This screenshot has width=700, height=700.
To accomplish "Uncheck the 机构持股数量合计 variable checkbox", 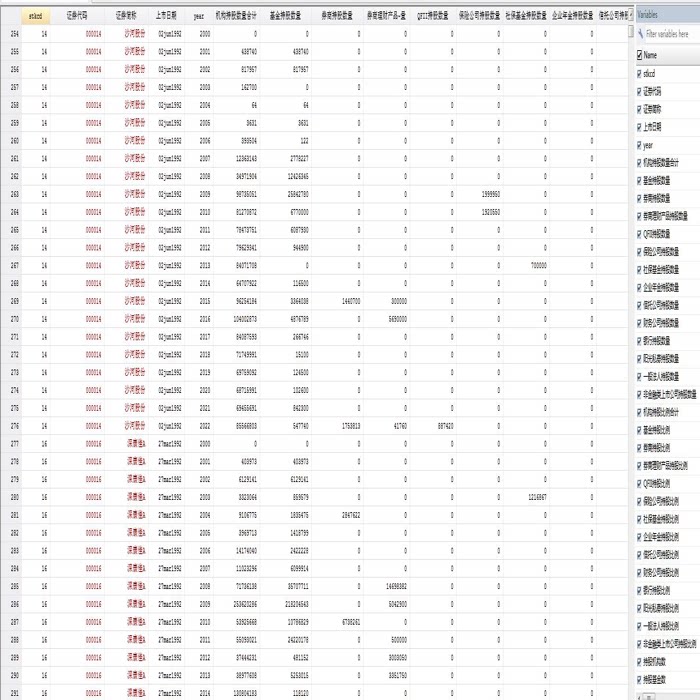I will 639,162.
